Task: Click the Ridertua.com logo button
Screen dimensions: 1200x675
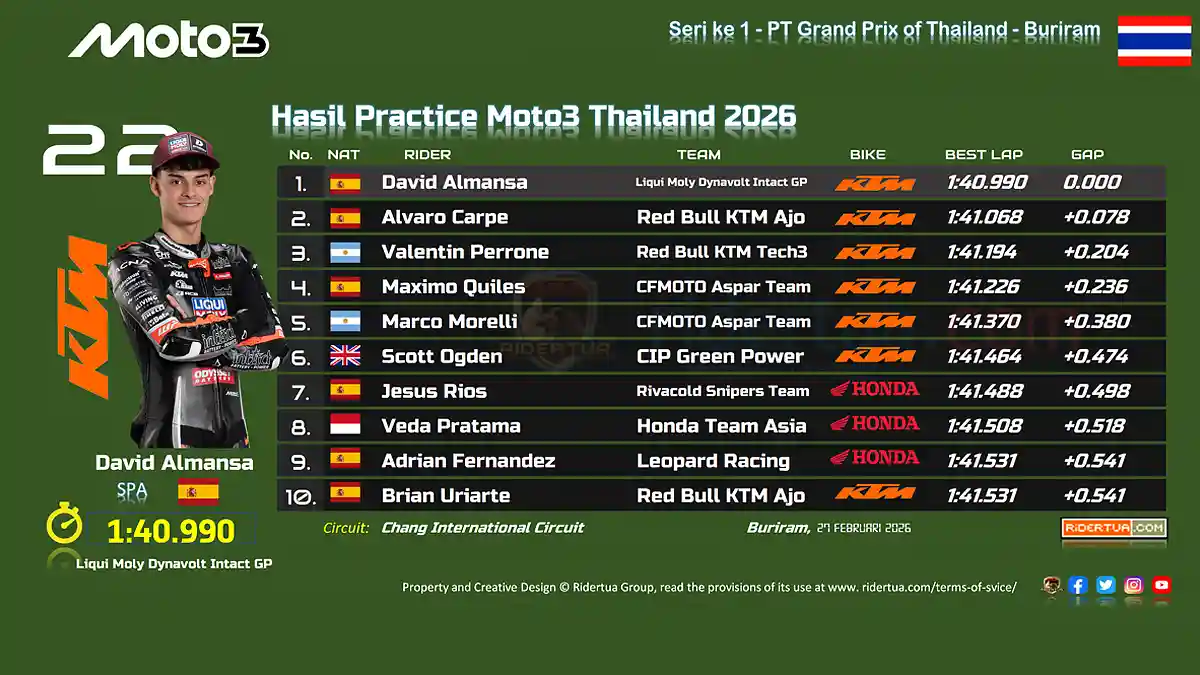Action: [x=1113, y=528]
